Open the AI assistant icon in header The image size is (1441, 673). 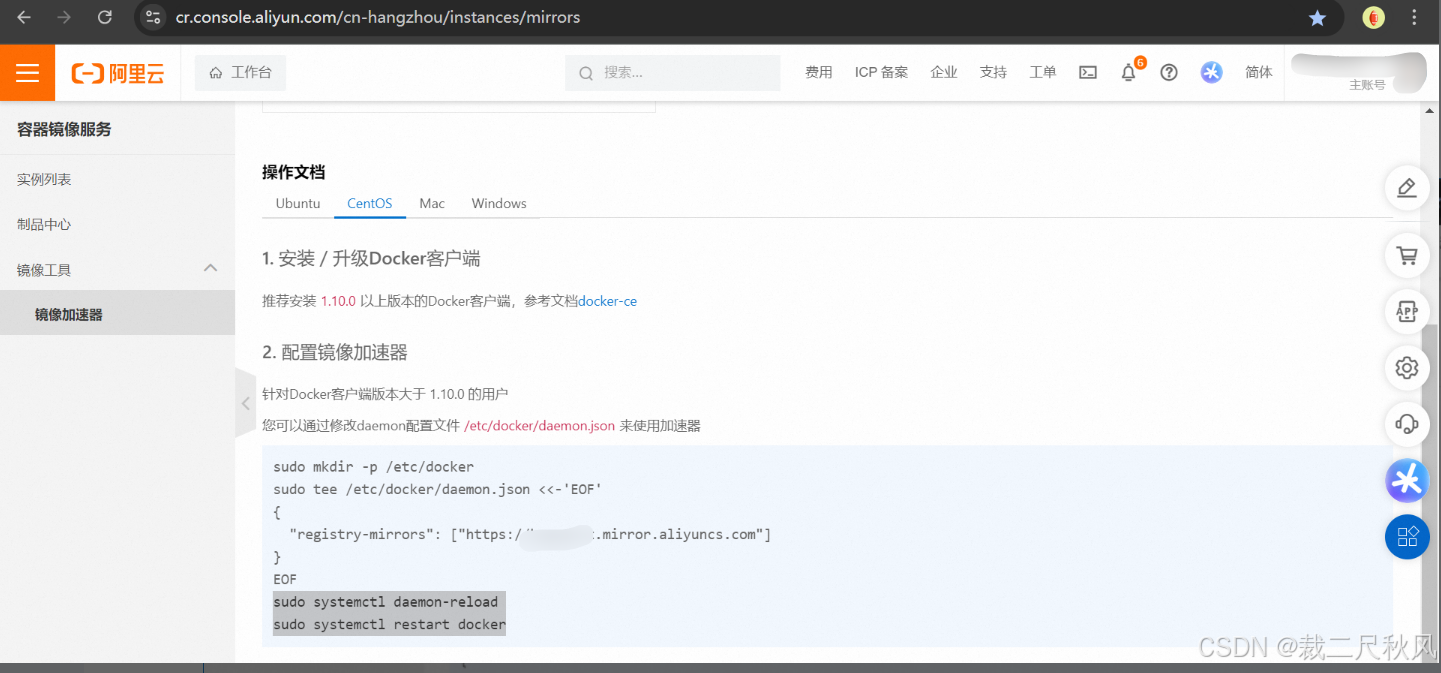pos(1212,73)
